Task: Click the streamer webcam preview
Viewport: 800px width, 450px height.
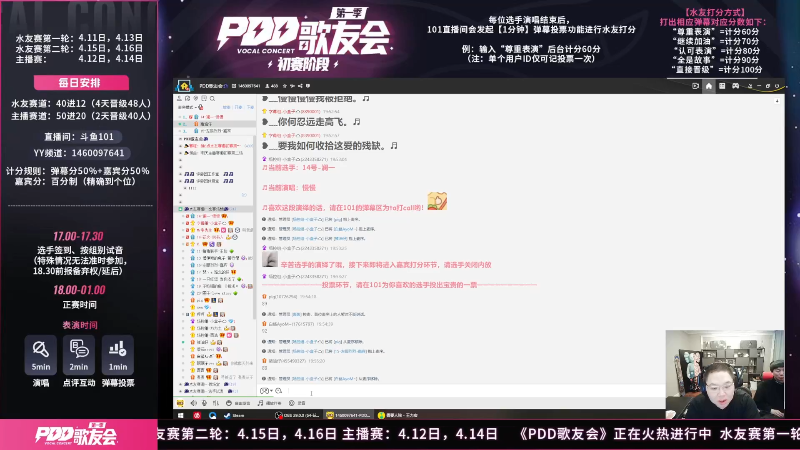Action: coord(724,374)
